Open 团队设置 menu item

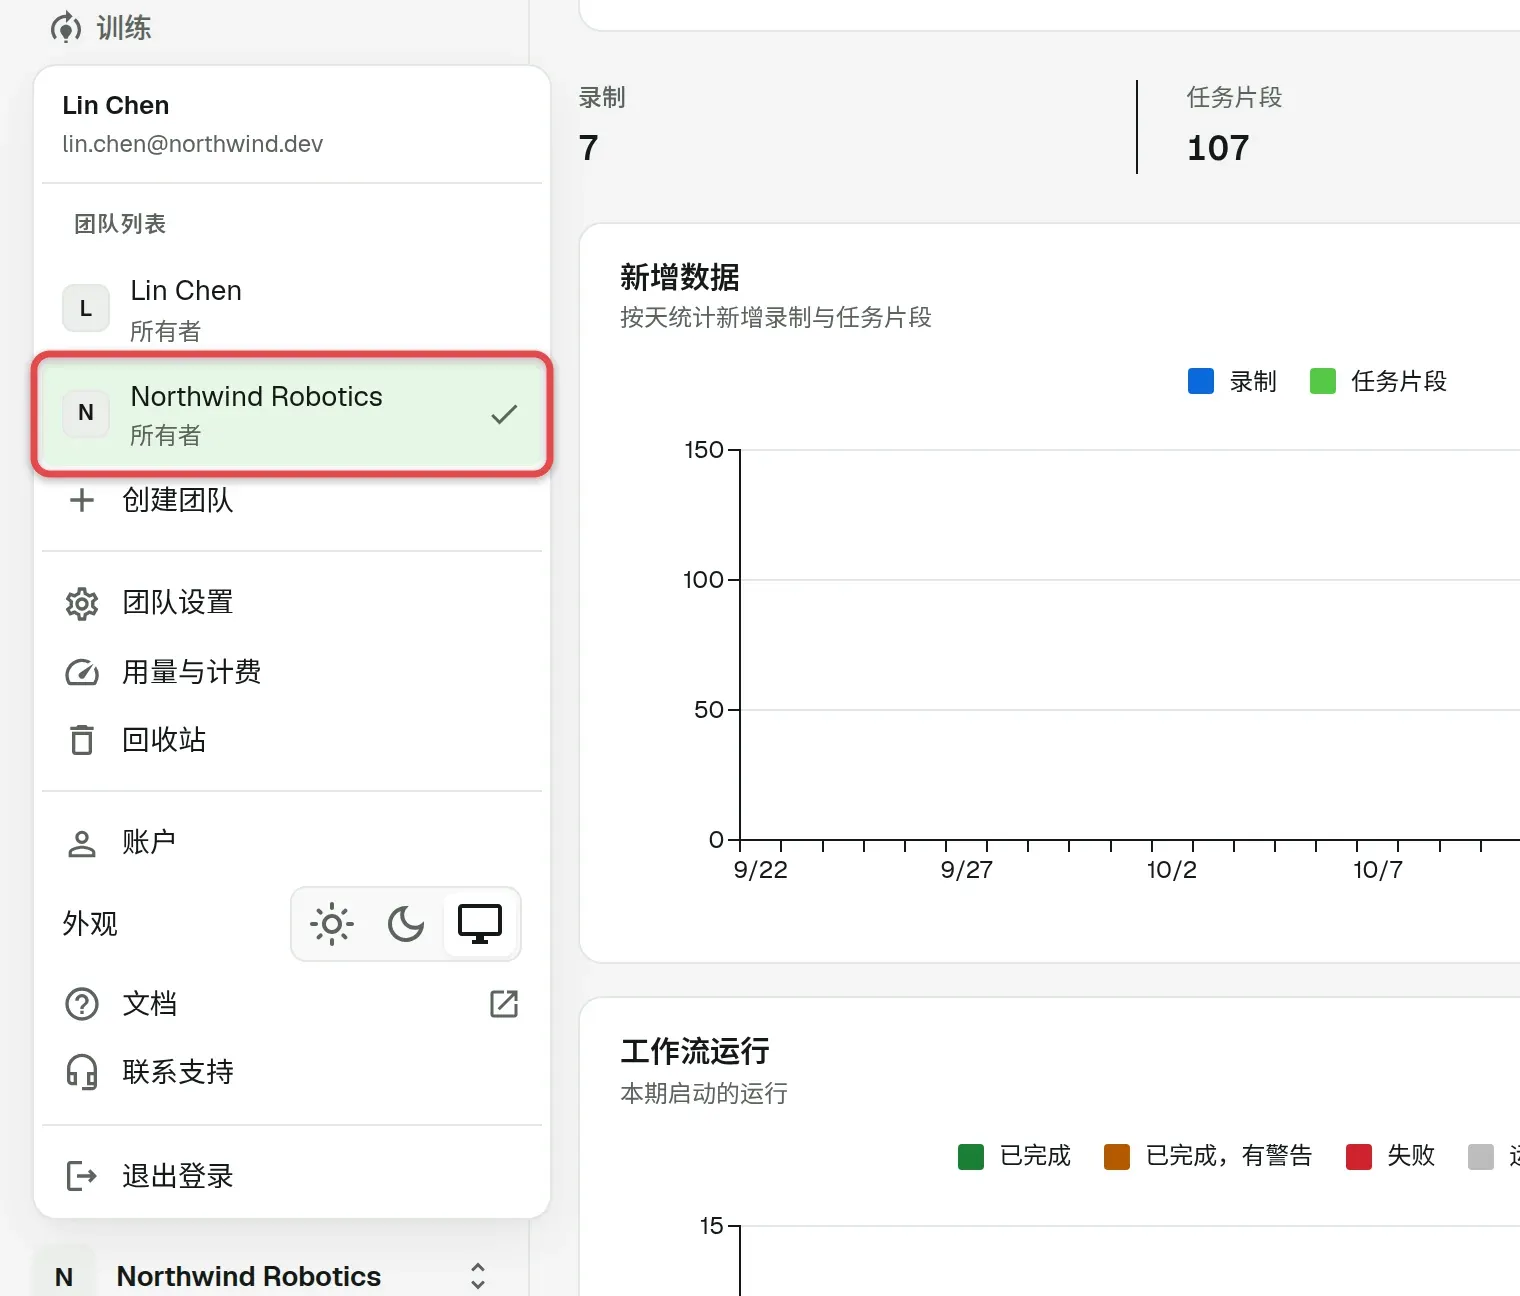pos(292,603)
